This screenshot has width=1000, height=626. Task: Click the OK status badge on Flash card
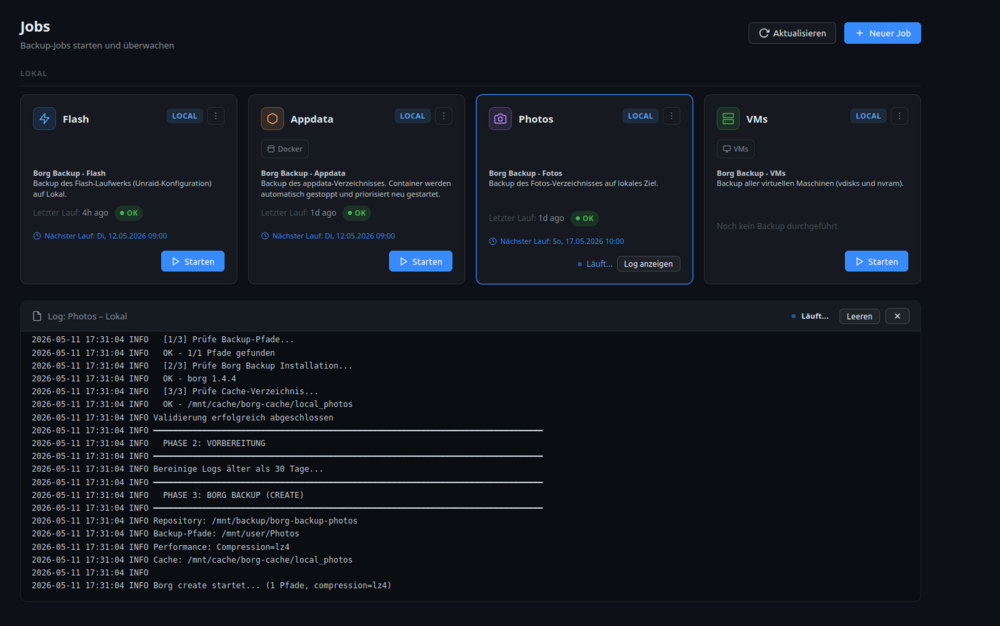[x=129, y=213]
